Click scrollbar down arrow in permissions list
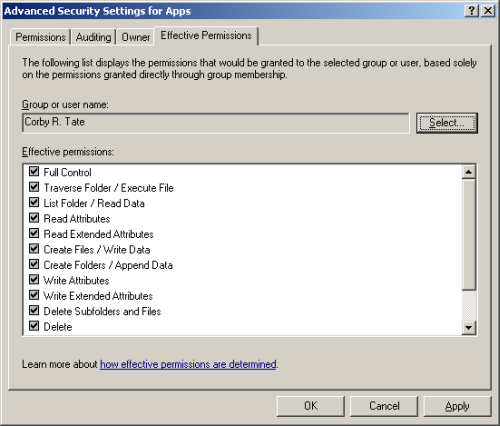 [469, 327]
